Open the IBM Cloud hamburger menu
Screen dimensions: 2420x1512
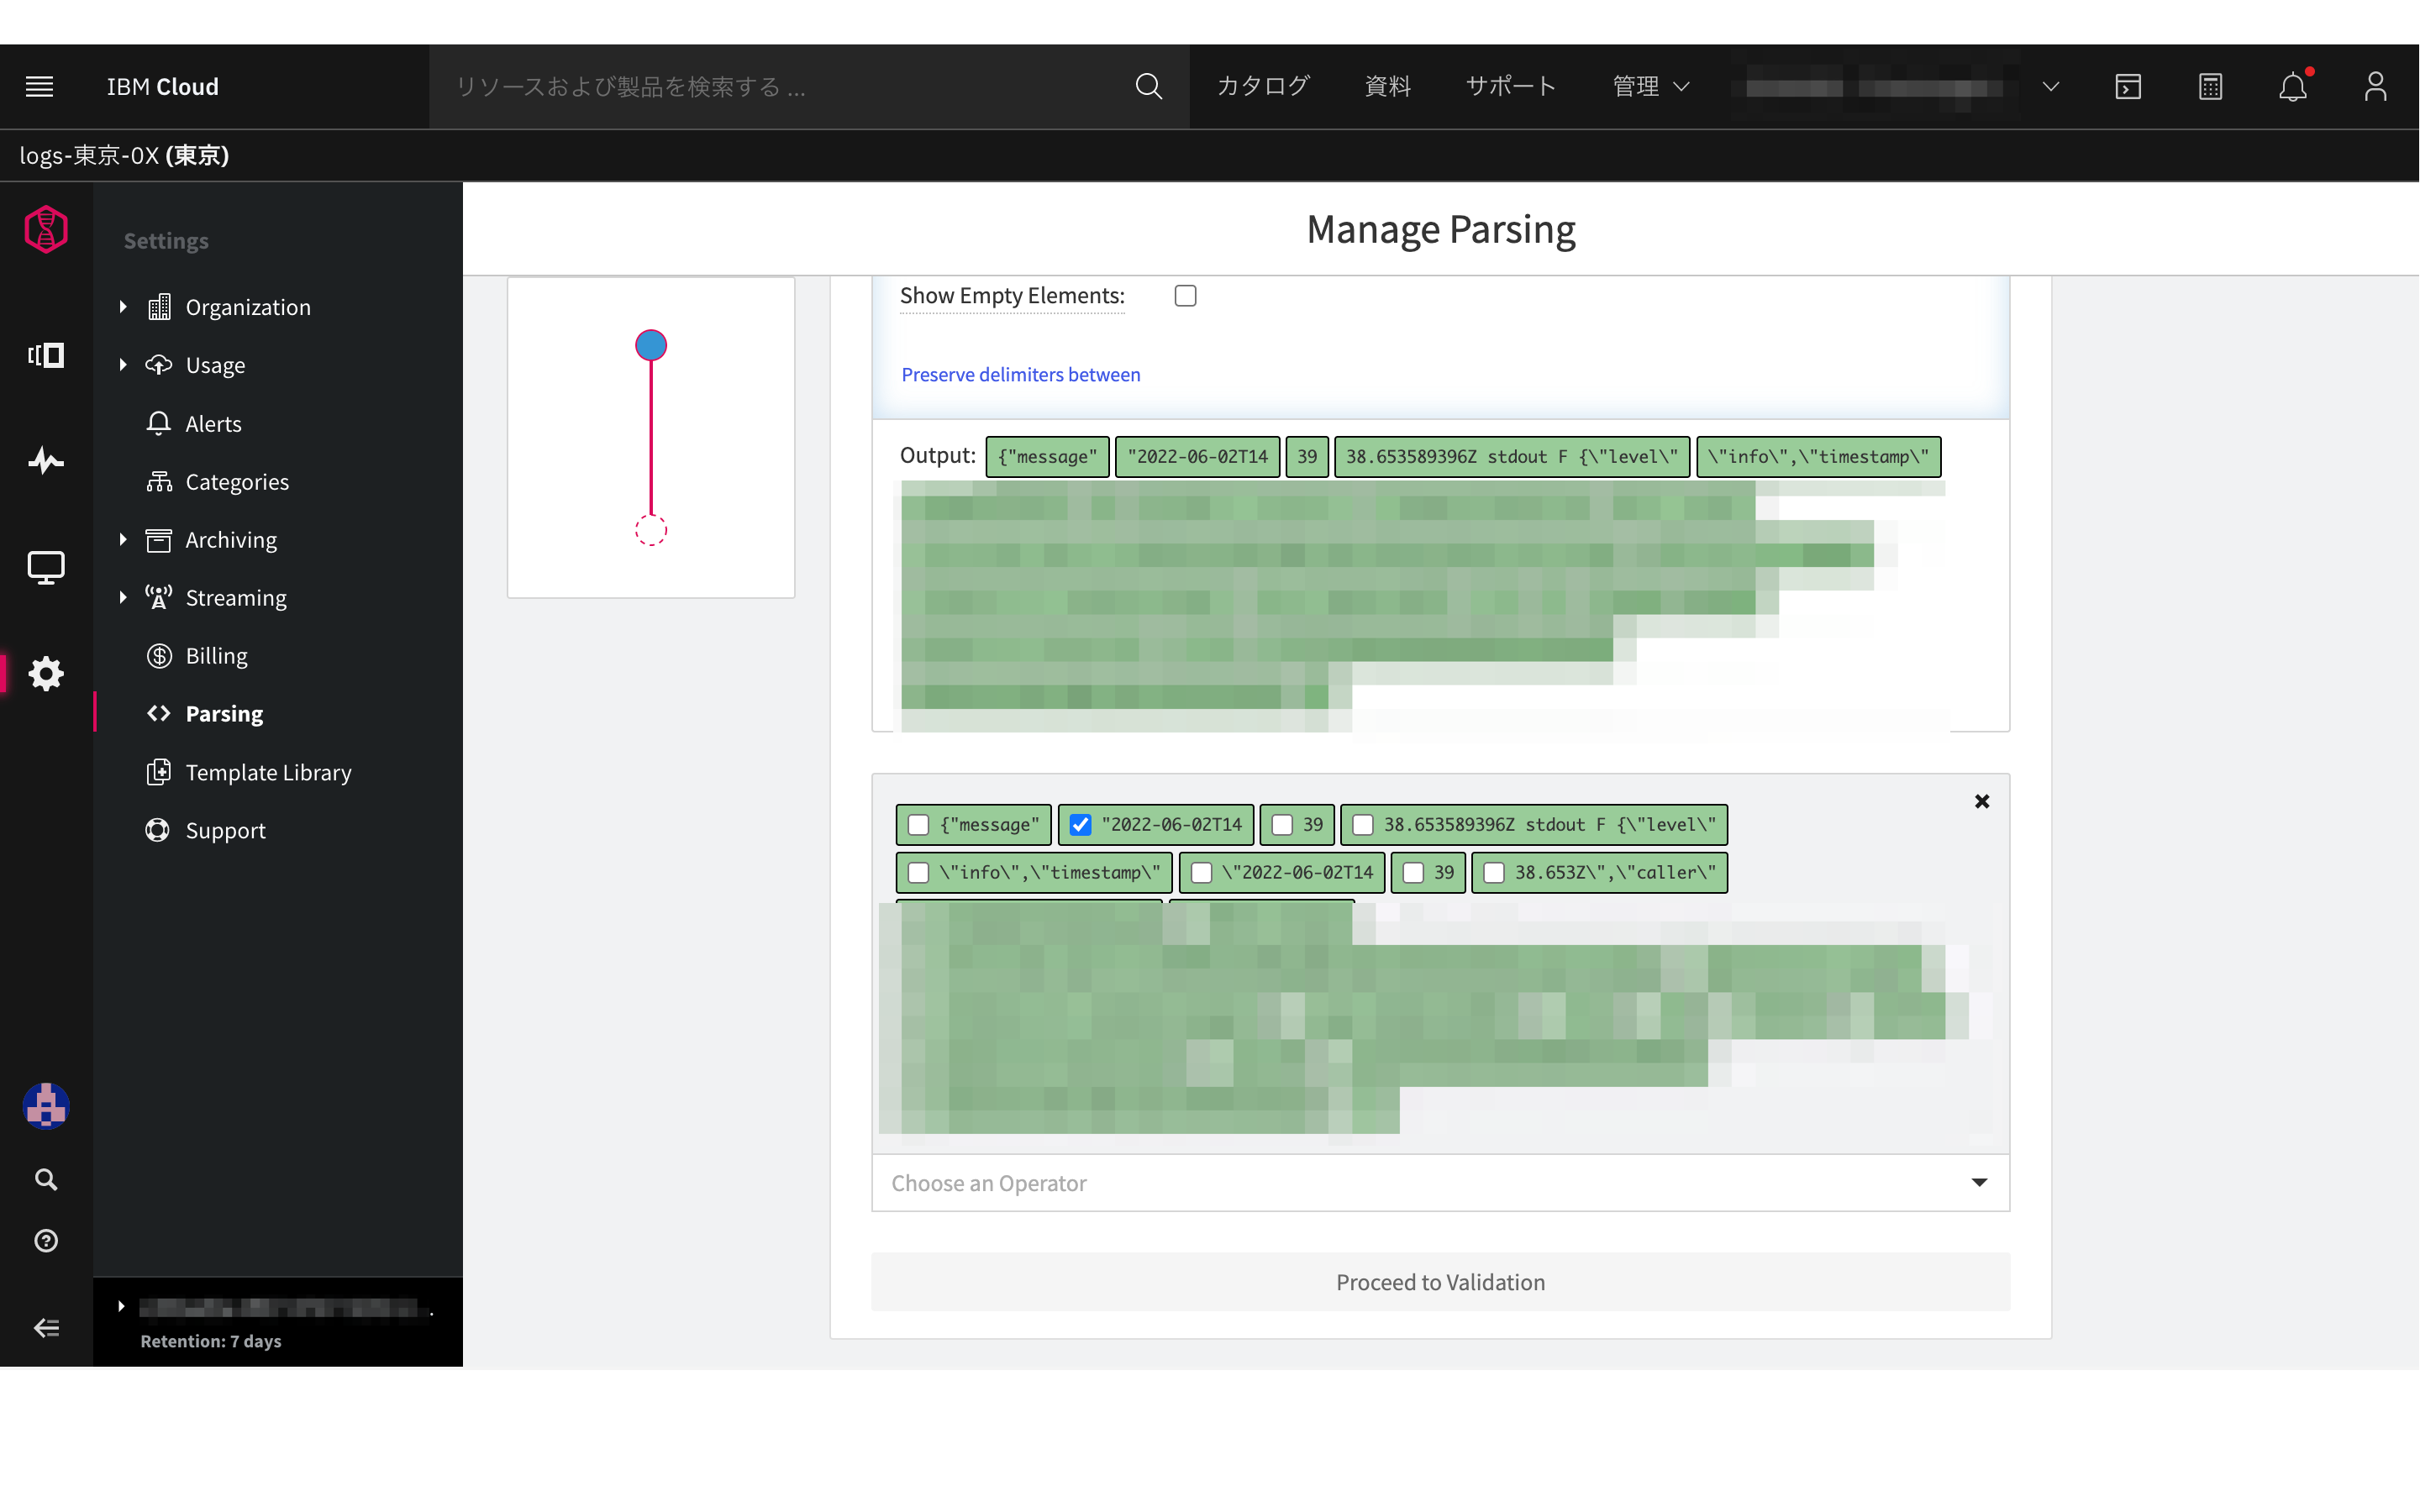coord(39,87)
